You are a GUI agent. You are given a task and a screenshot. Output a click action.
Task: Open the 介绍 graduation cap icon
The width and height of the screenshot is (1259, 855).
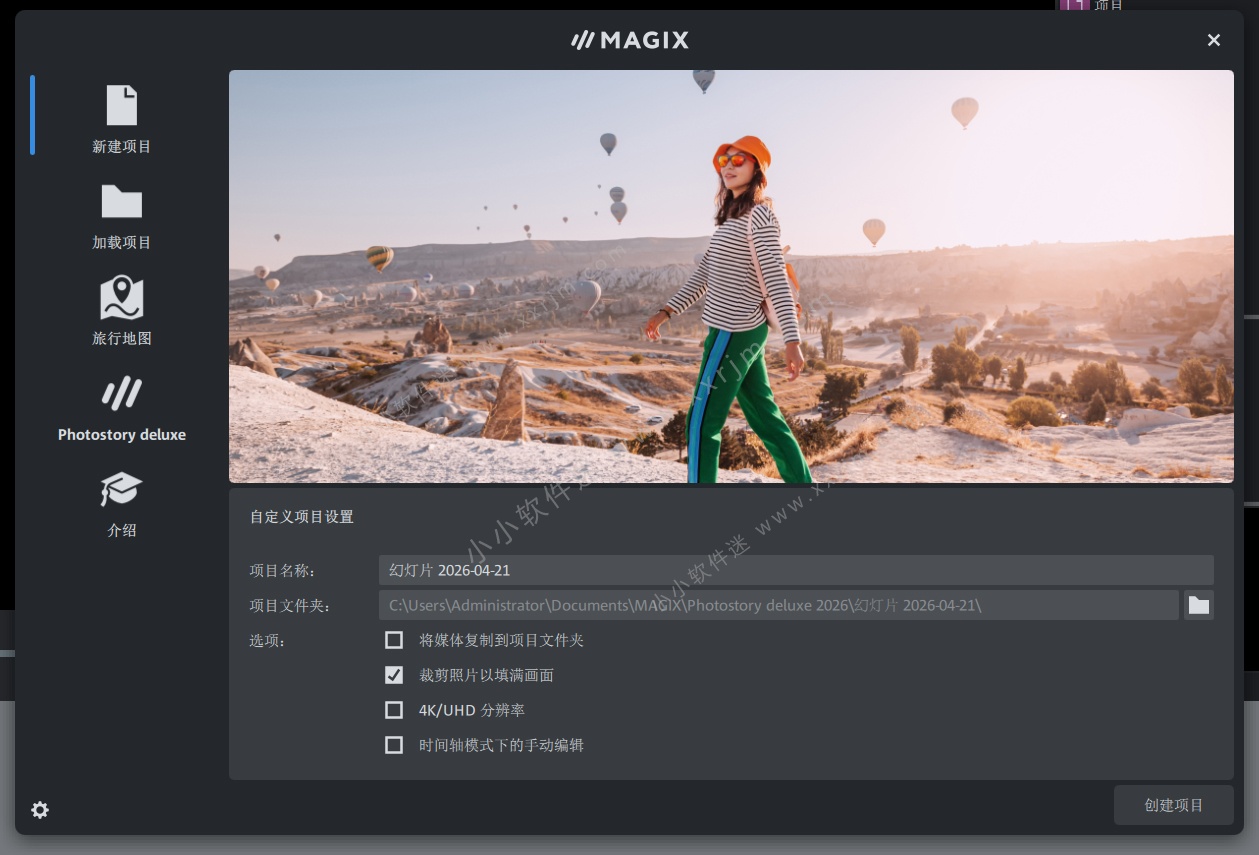pos(121,490)
